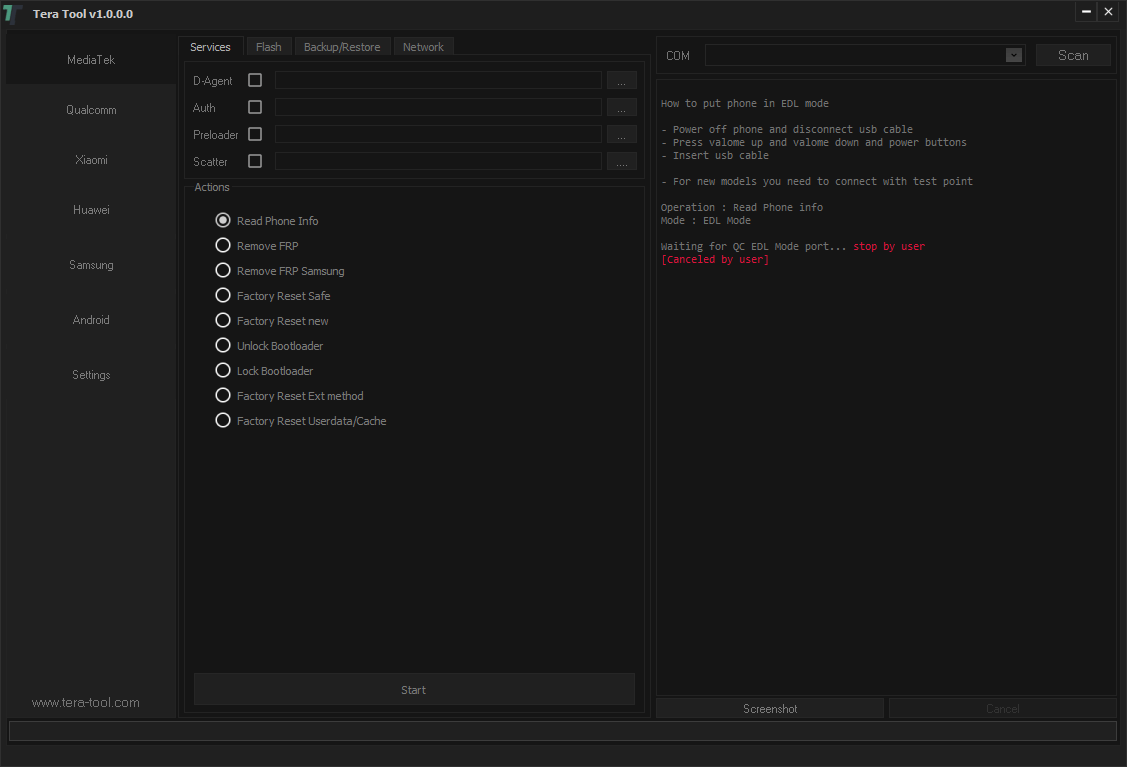This screenshot has height=767, width=1127.
Task: Click the Scan button
Action: tap(1073, 55)
